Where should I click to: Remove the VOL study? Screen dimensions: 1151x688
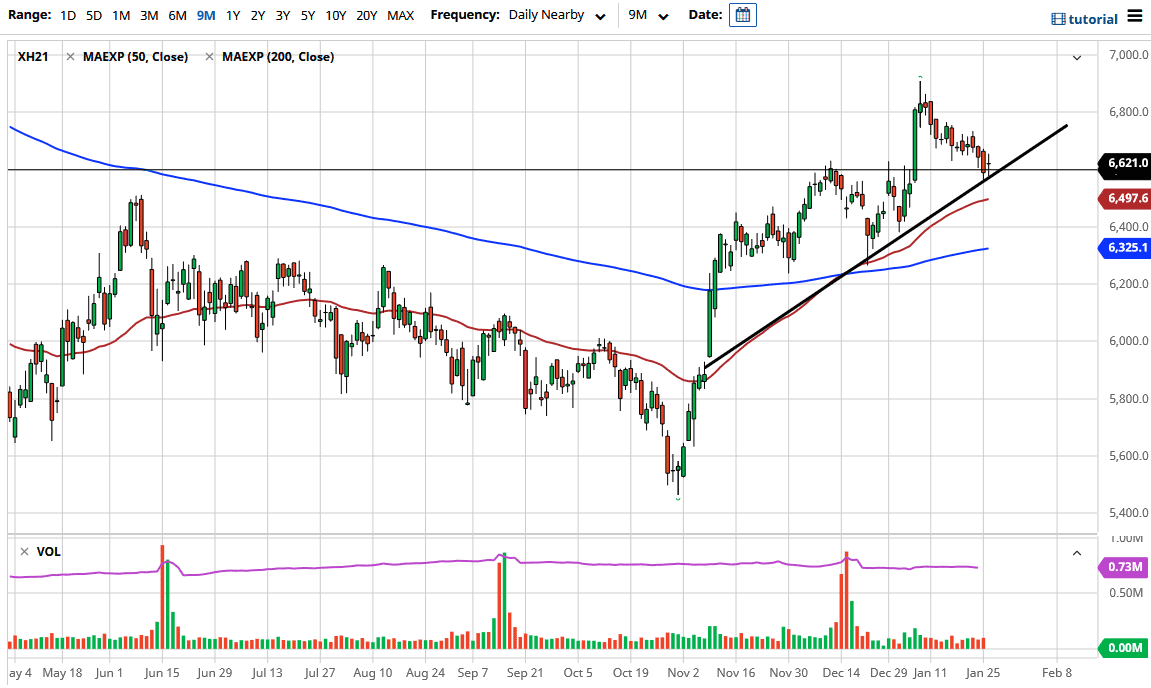(24, 551)
